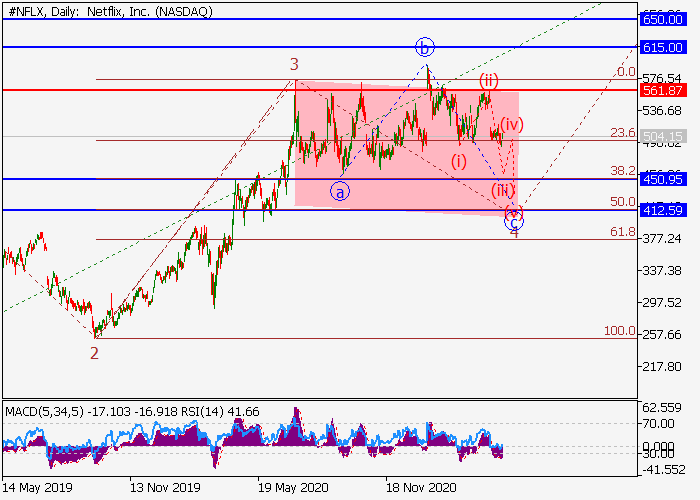Click the 257.66 price axis value
The width and height of the screenshot is (700, 500).
[x=662, y=334]
